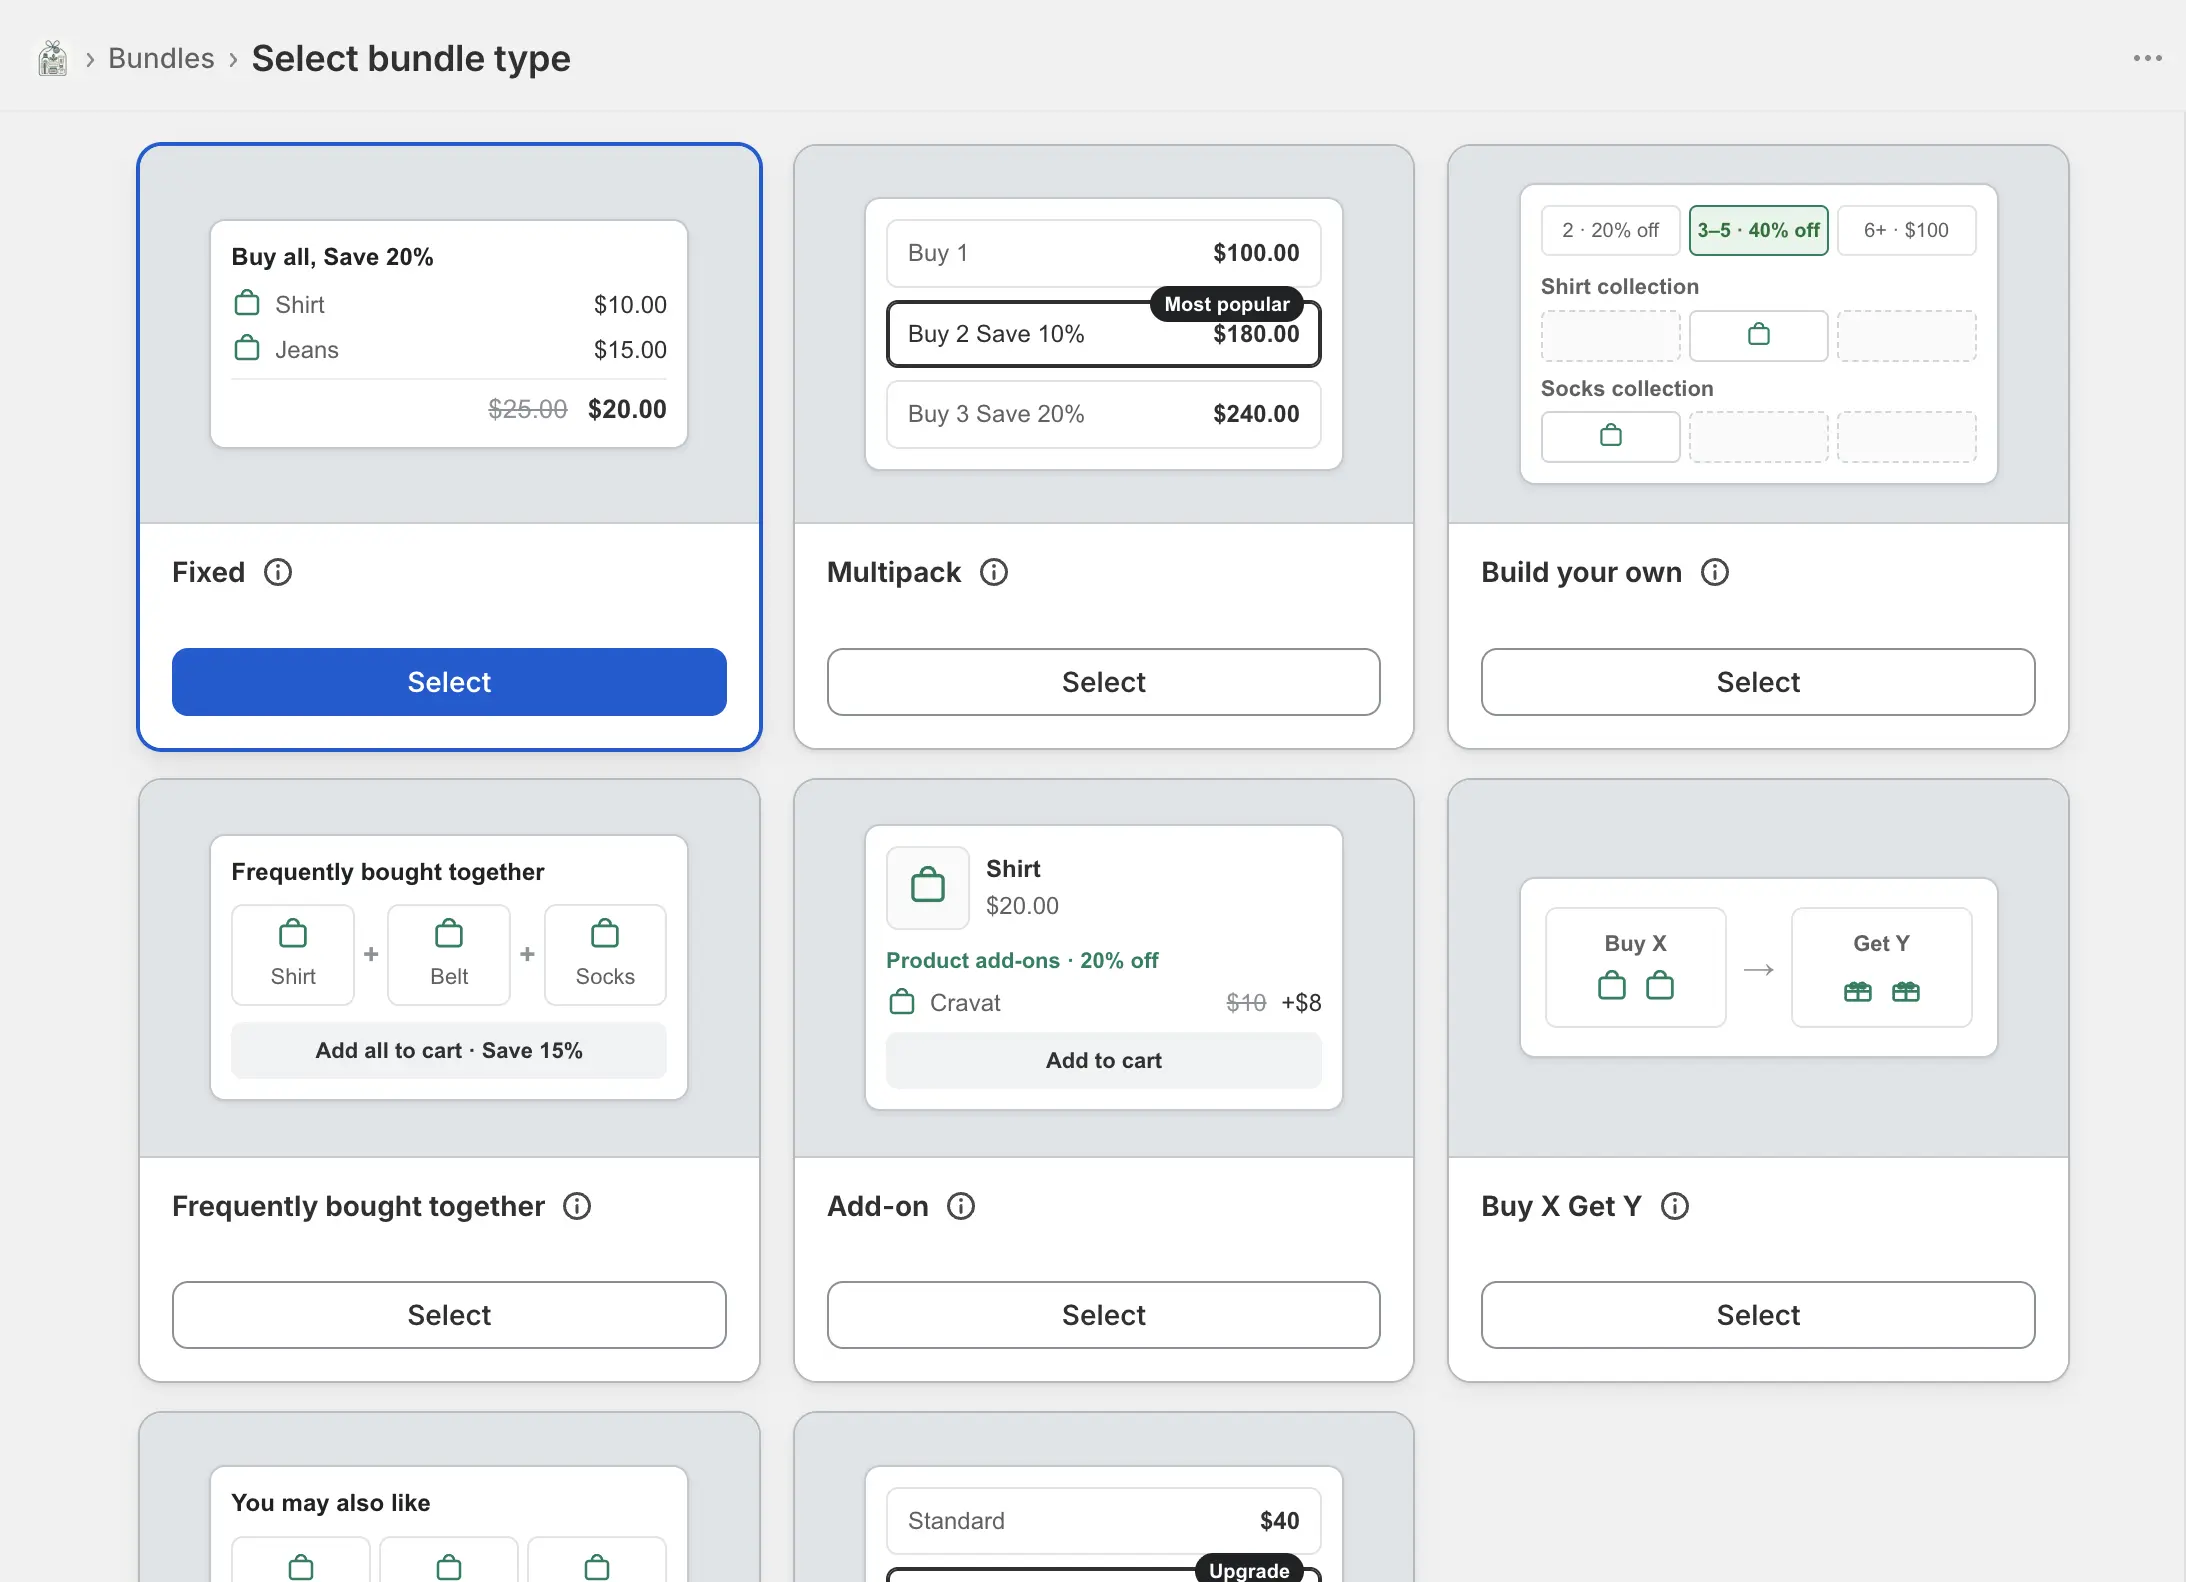Click the 'Standard' $40 preview row

1104,1521
